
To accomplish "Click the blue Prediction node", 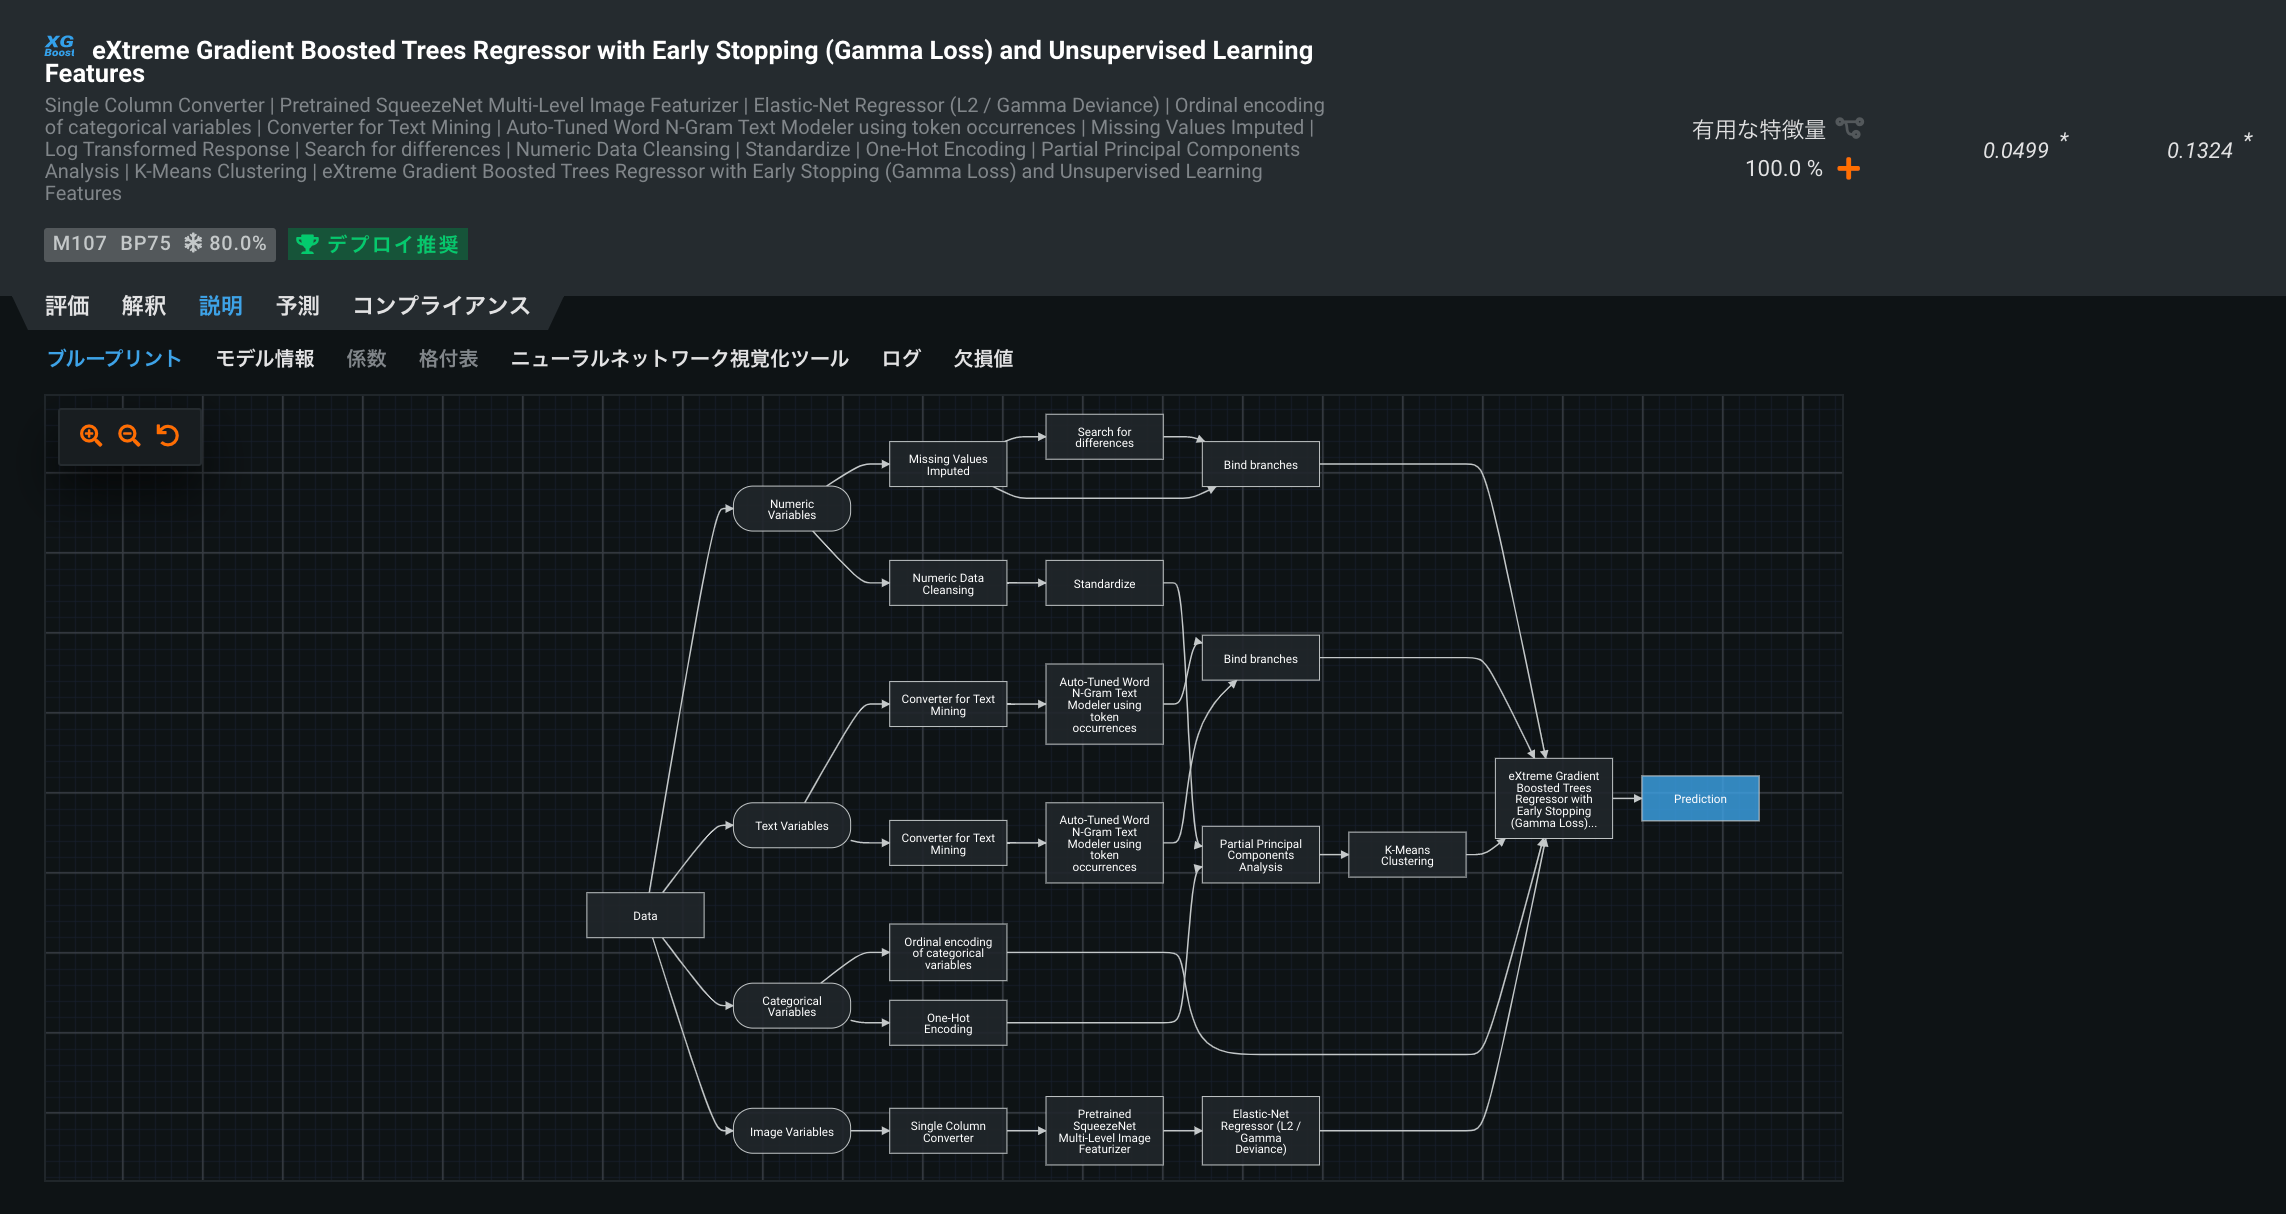I will coord(1700,798).
